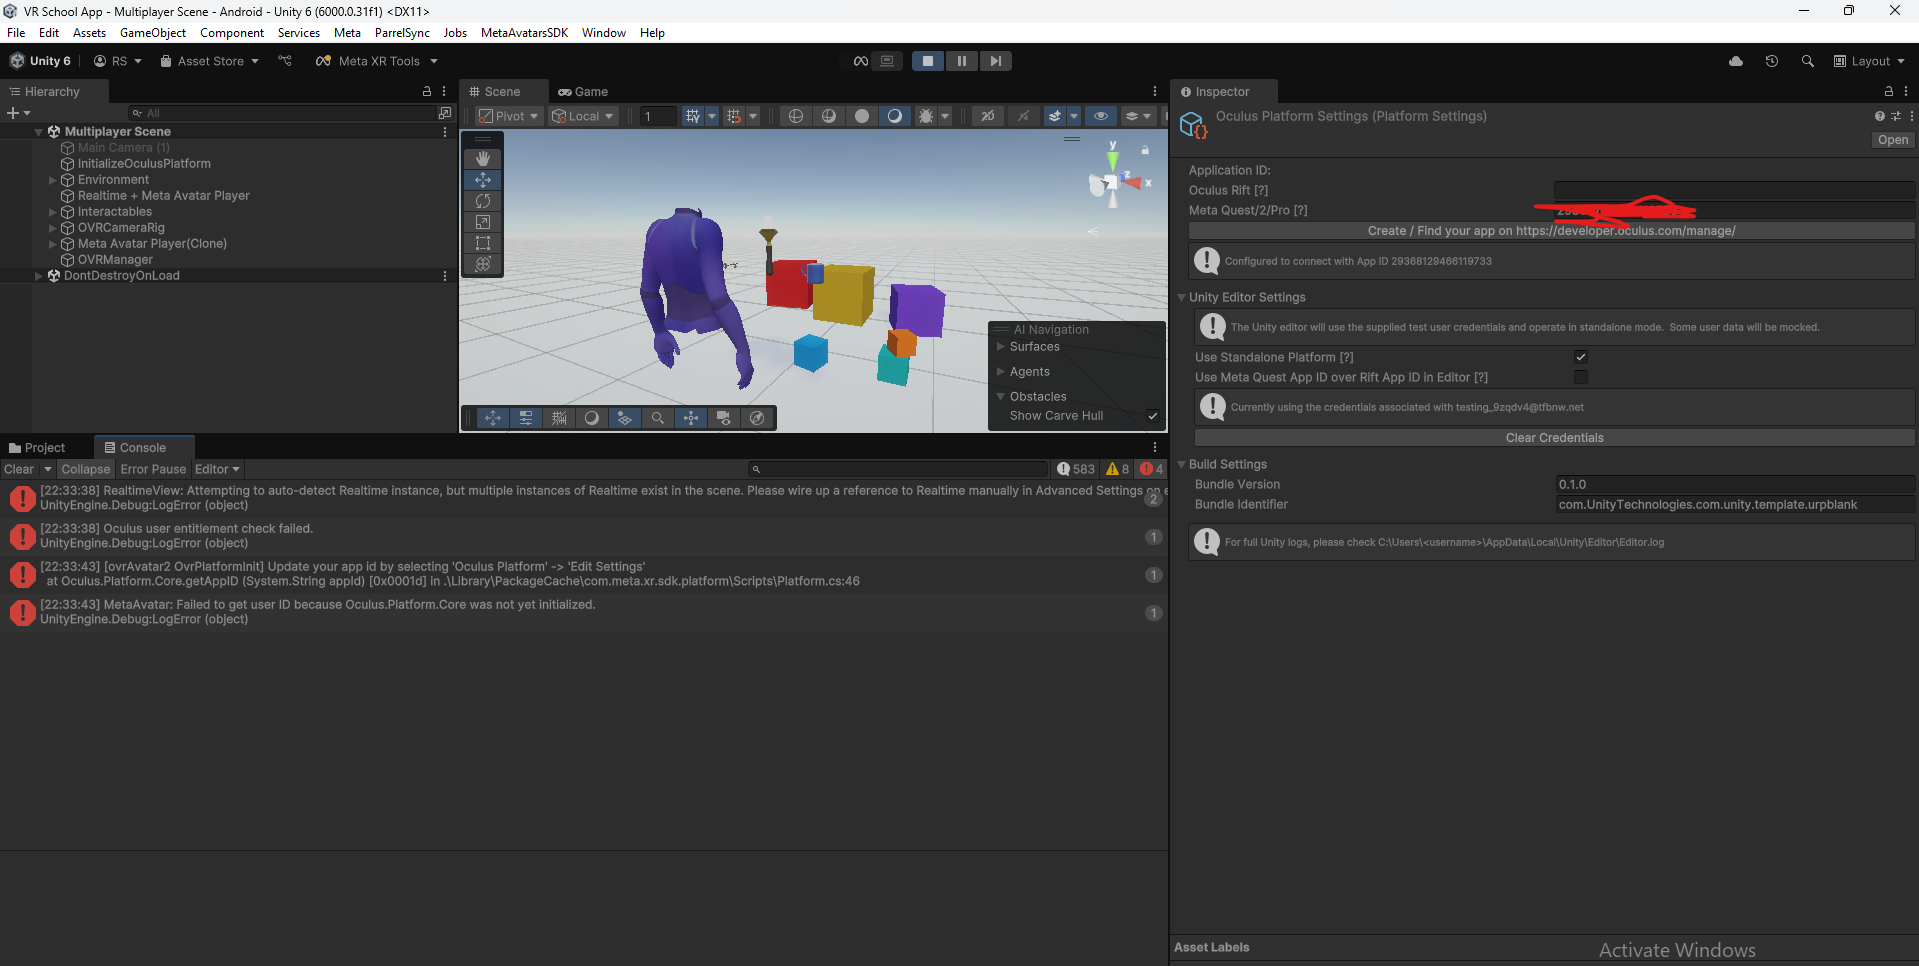Select the Rotate tool in the Scene toolbar
Viewport: 1919px width, 966px height.
483,201
